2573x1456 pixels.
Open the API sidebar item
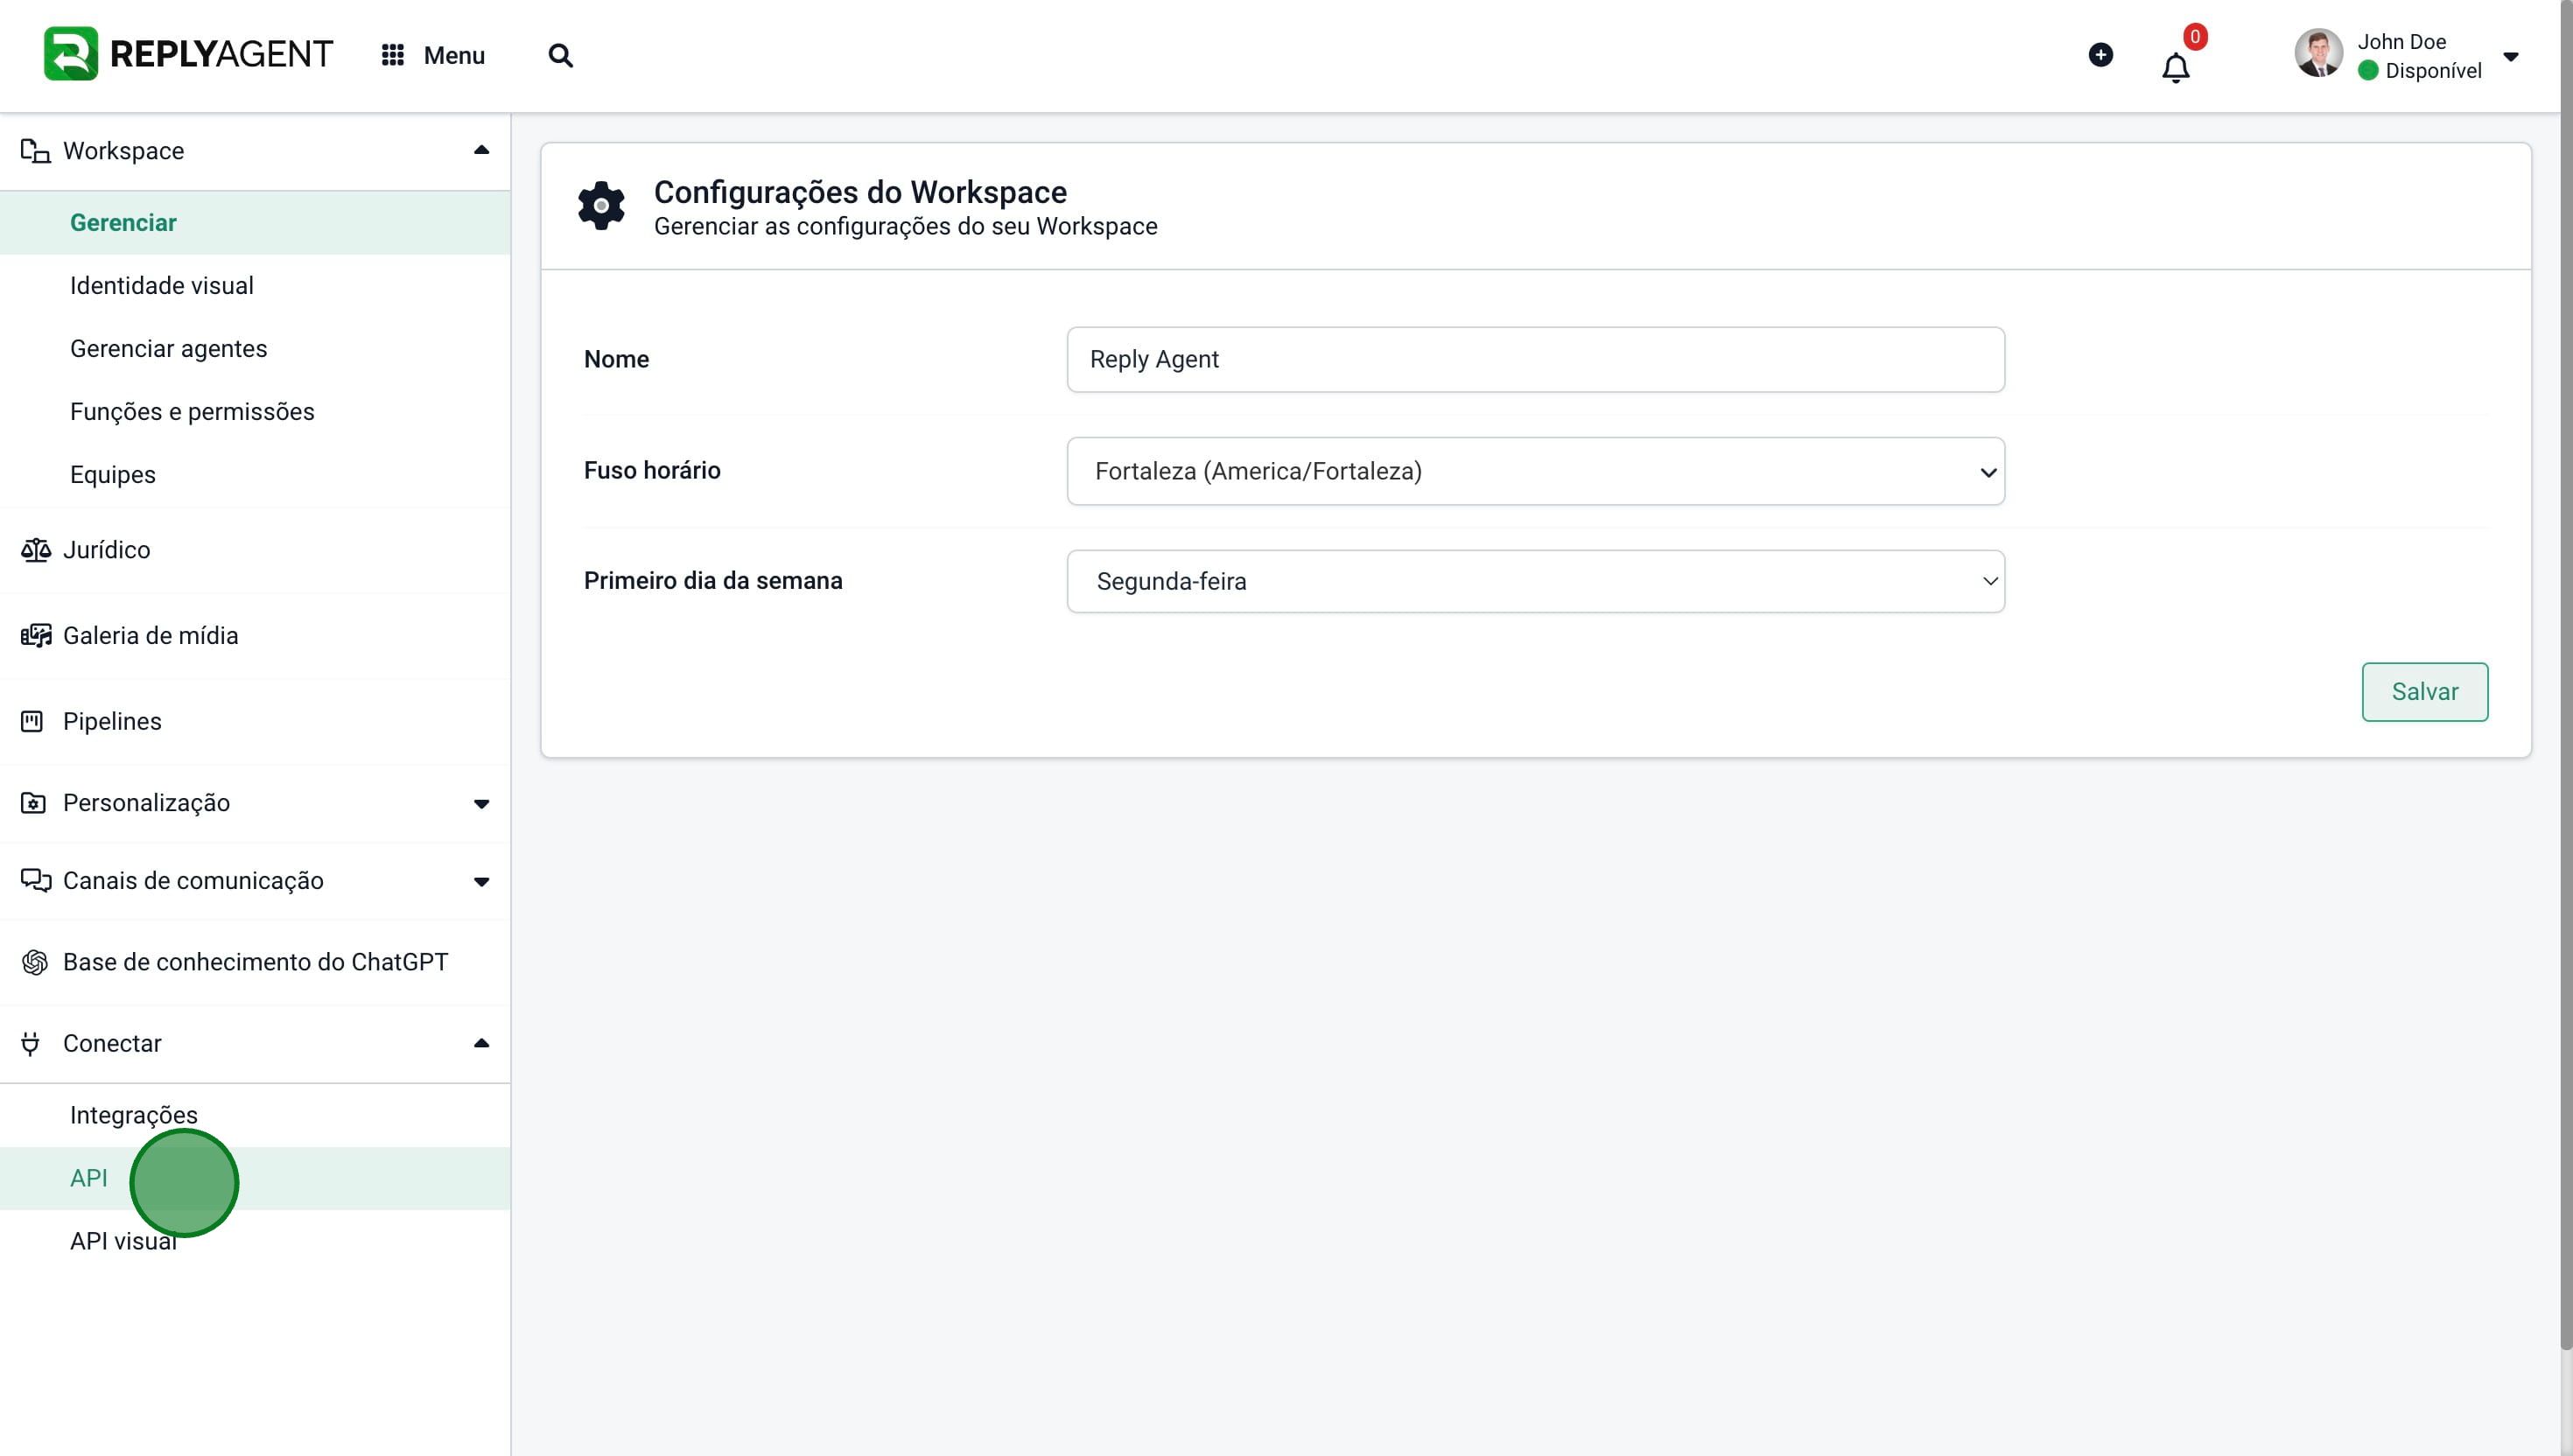click(255, 1178)
